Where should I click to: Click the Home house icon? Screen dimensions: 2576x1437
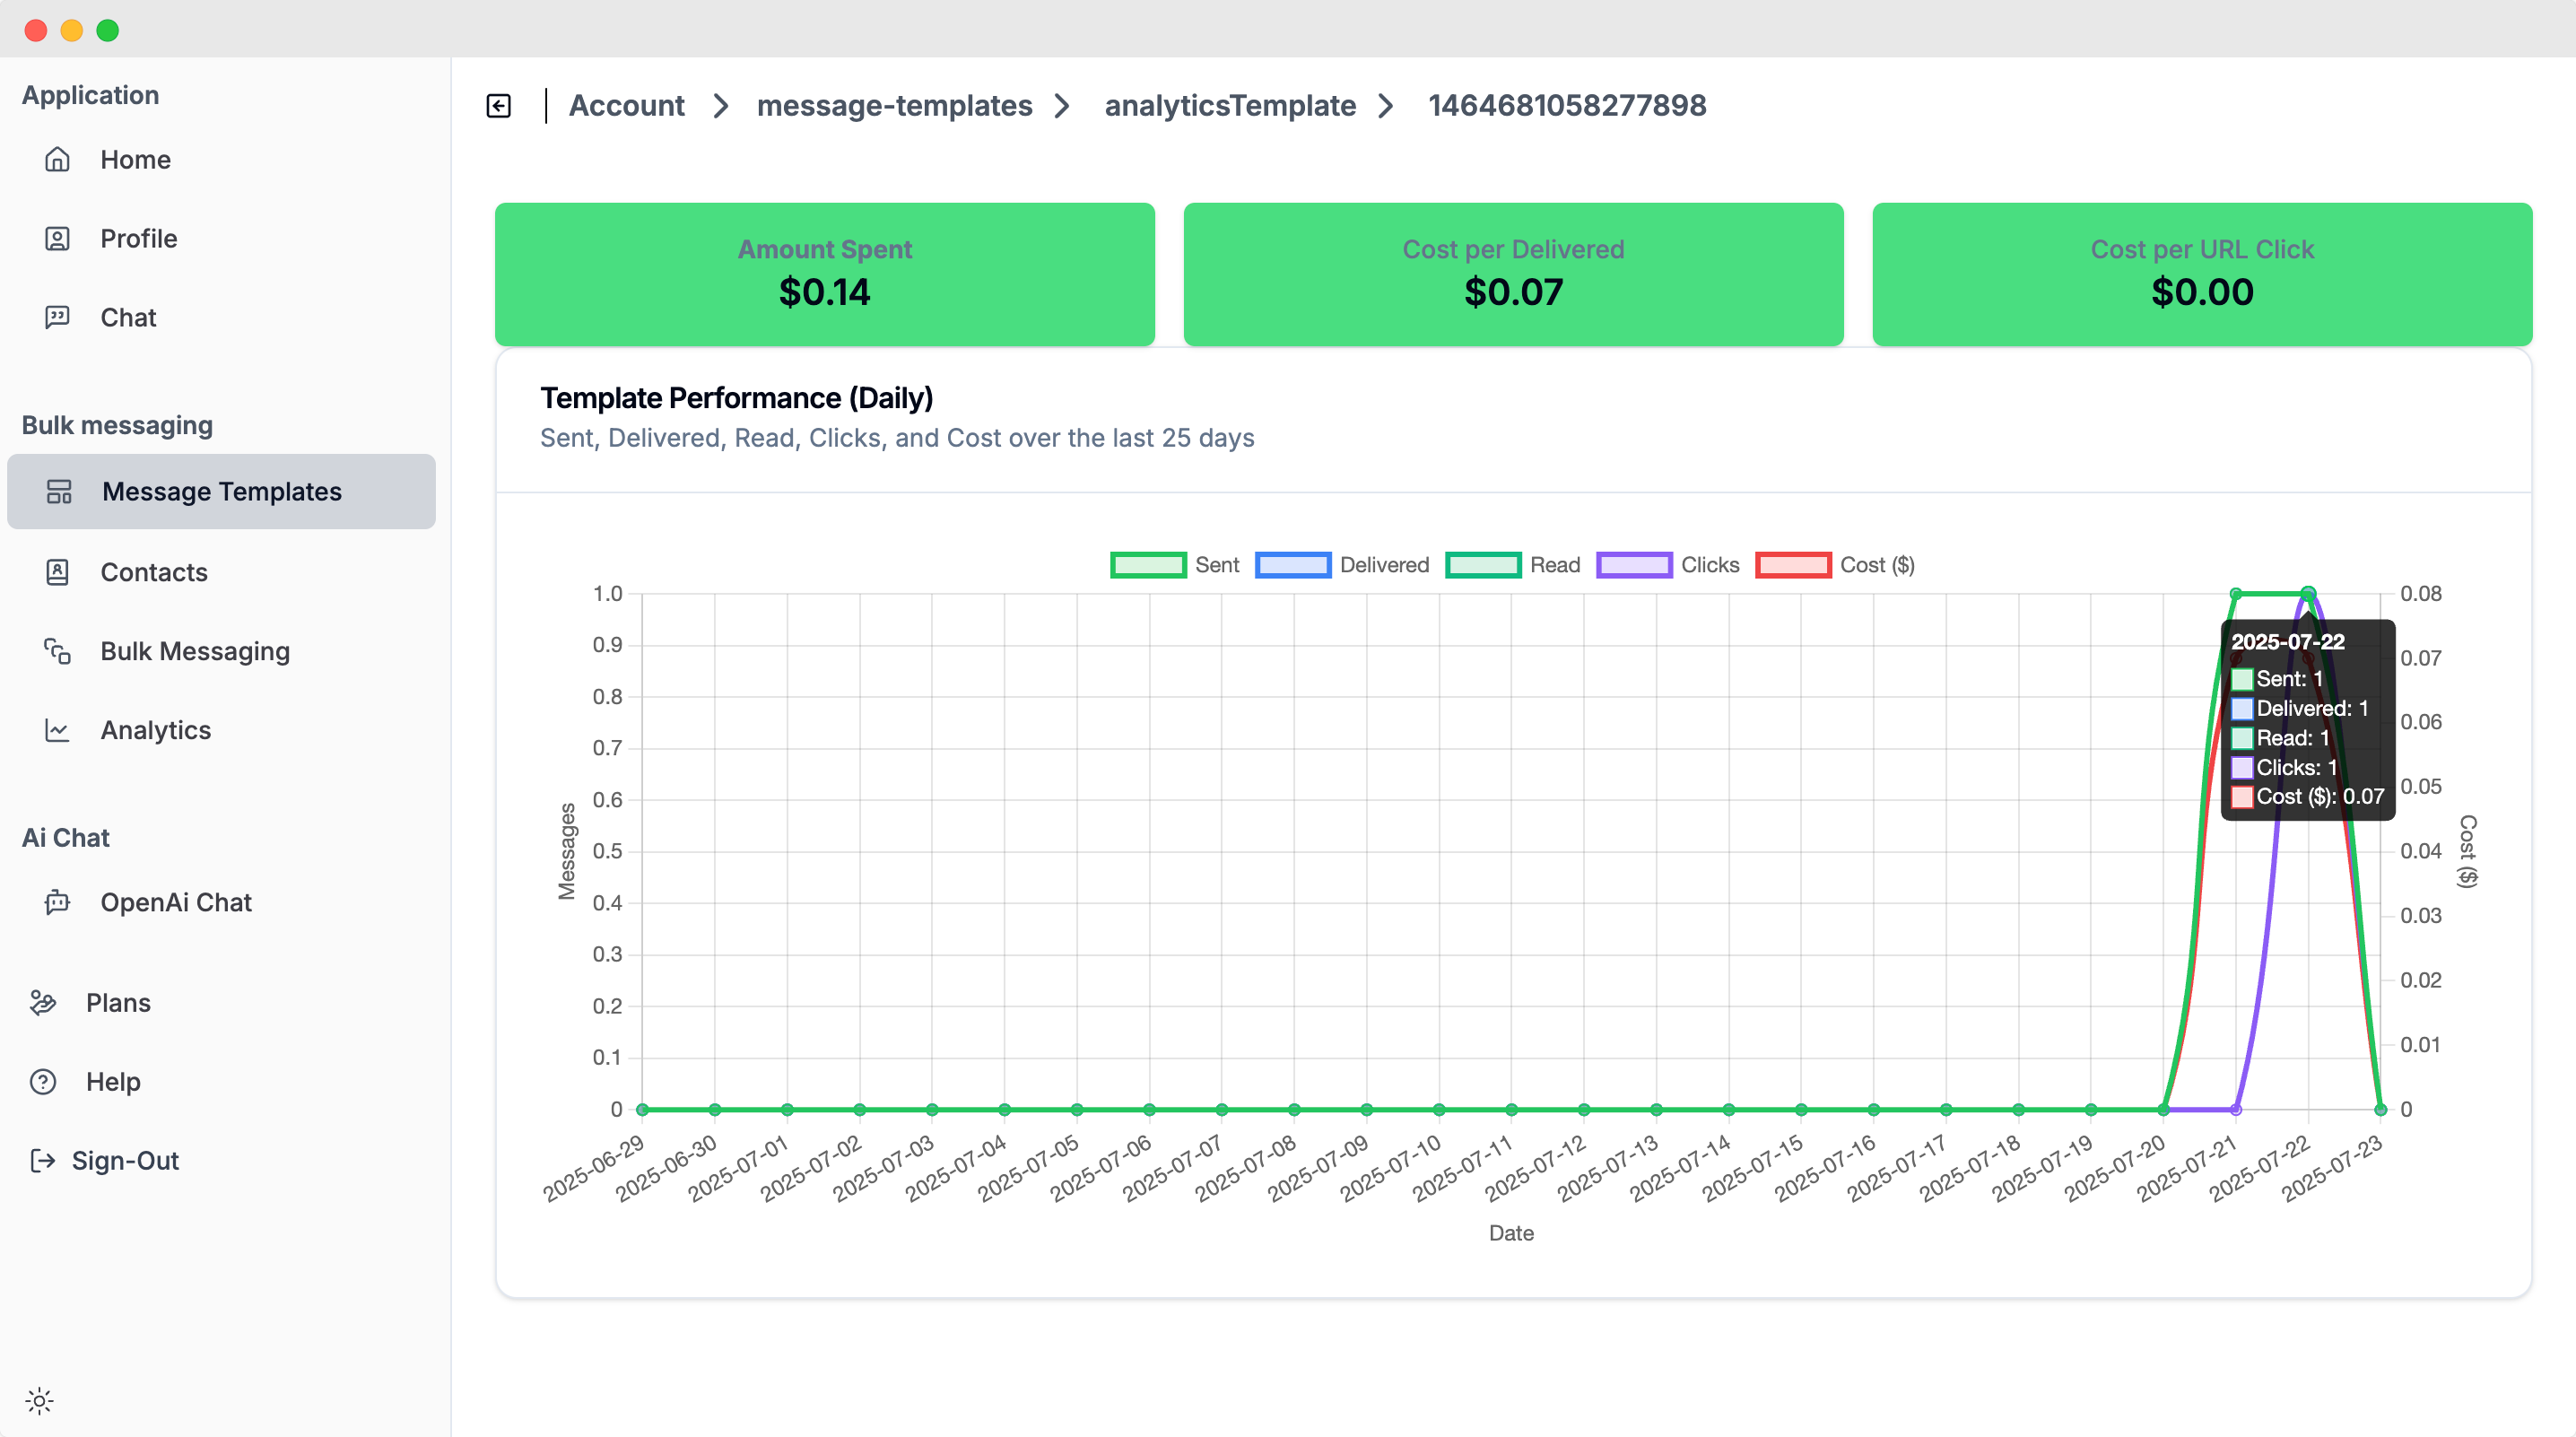click(x=57, y=160)
